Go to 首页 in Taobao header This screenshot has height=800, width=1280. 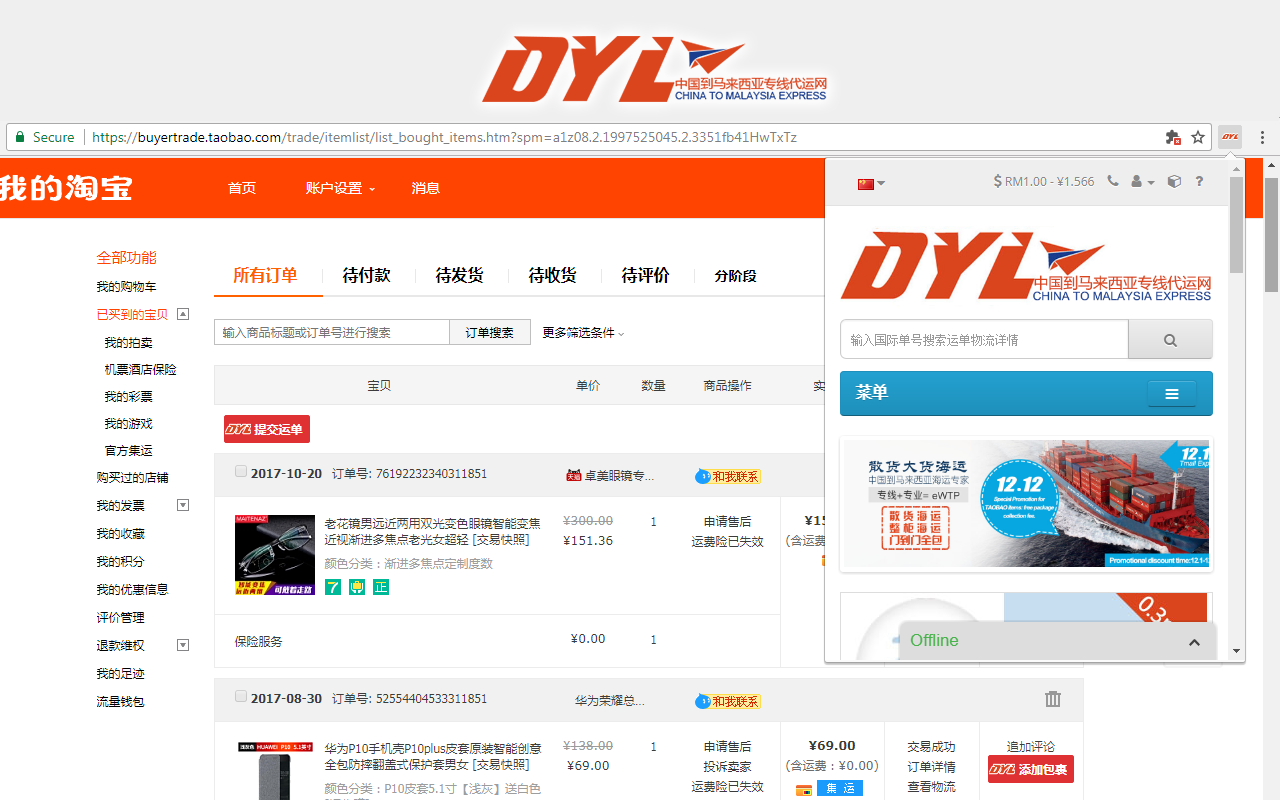(242, 188)
